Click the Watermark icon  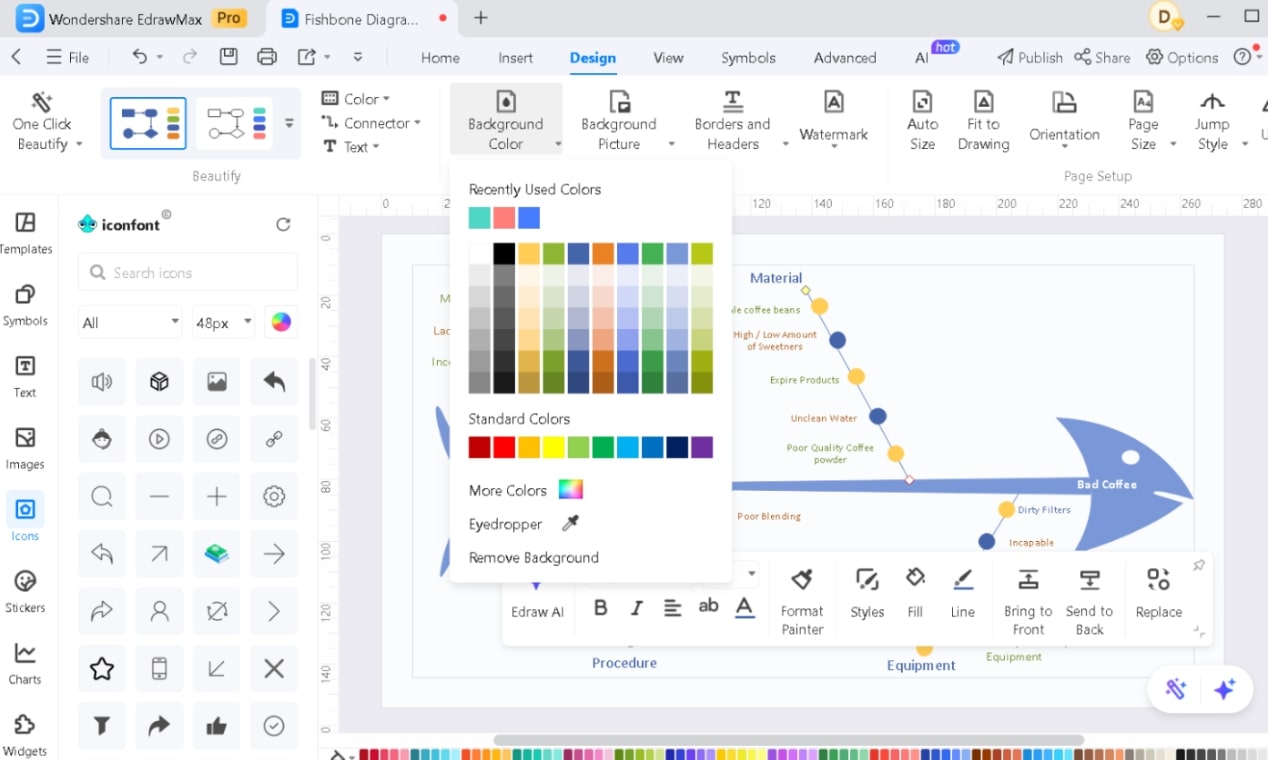833,102
